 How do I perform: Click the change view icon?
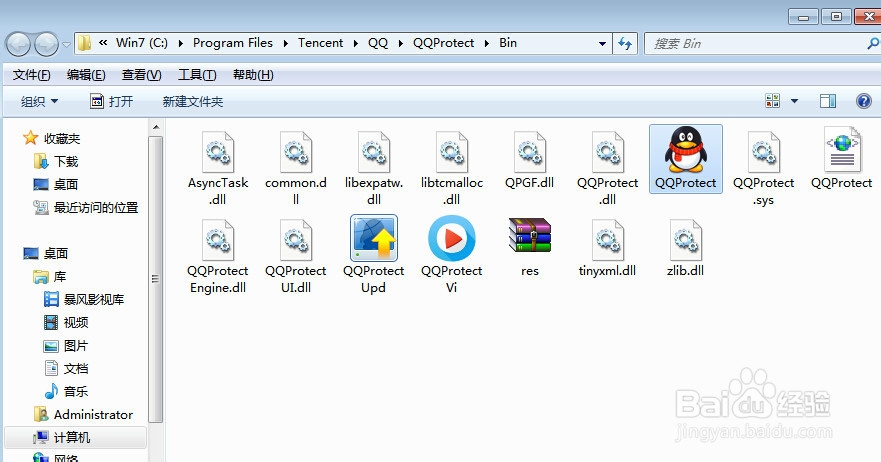click(x=773, y=101)
